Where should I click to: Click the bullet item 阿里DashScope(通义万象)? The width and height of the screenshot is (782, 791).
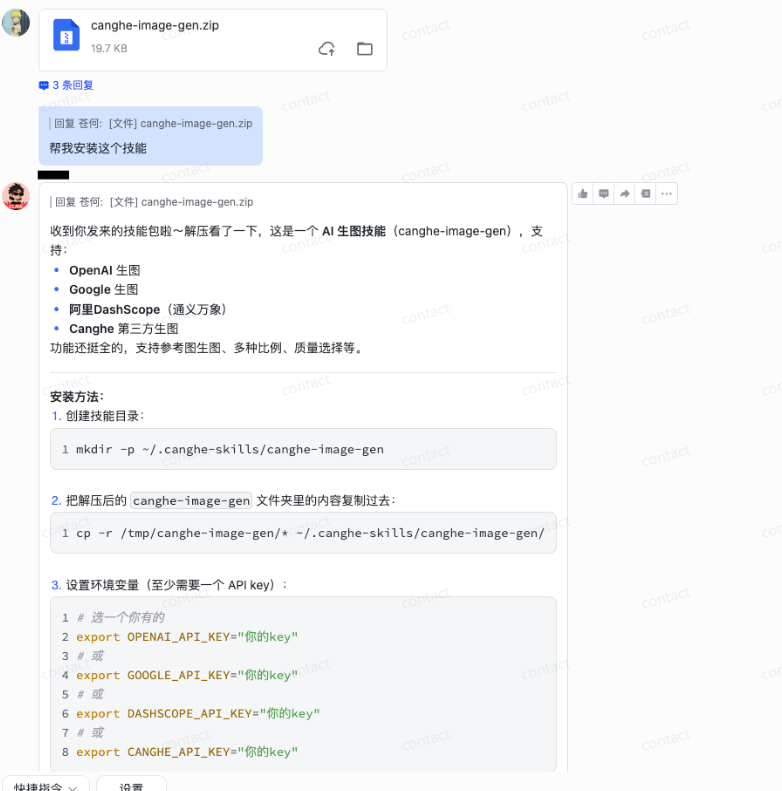[x=148, y=309]
